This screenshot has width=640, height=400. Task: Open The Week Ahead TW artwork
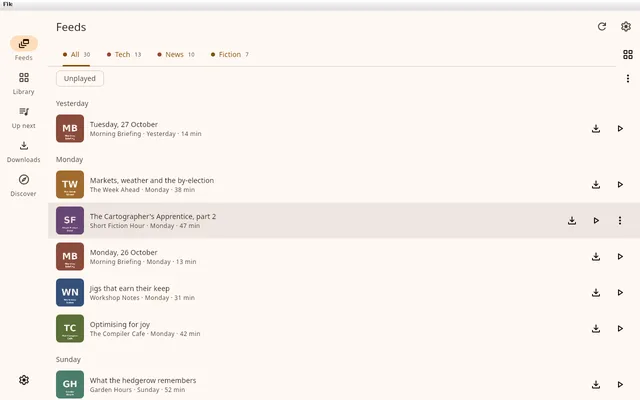pyautogui.click(x=70, y=184)
